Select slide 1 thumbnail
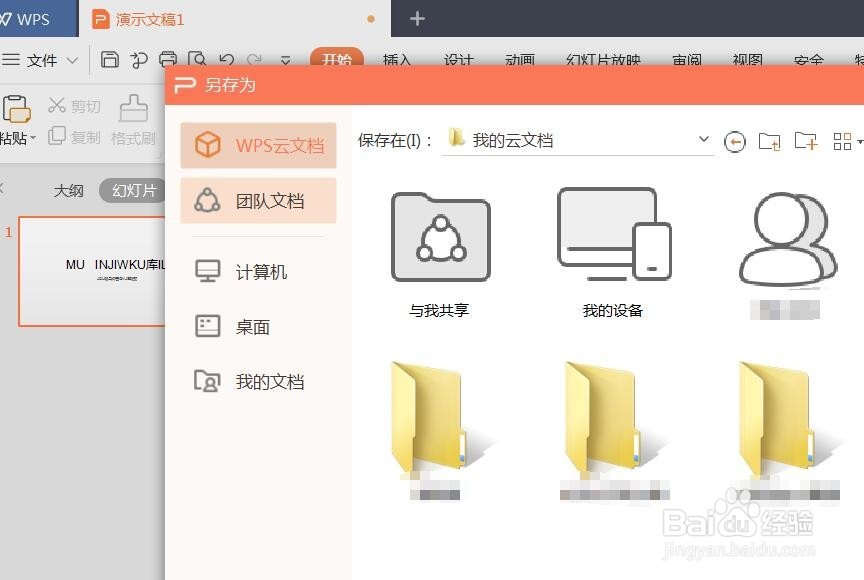 [91, 271]
